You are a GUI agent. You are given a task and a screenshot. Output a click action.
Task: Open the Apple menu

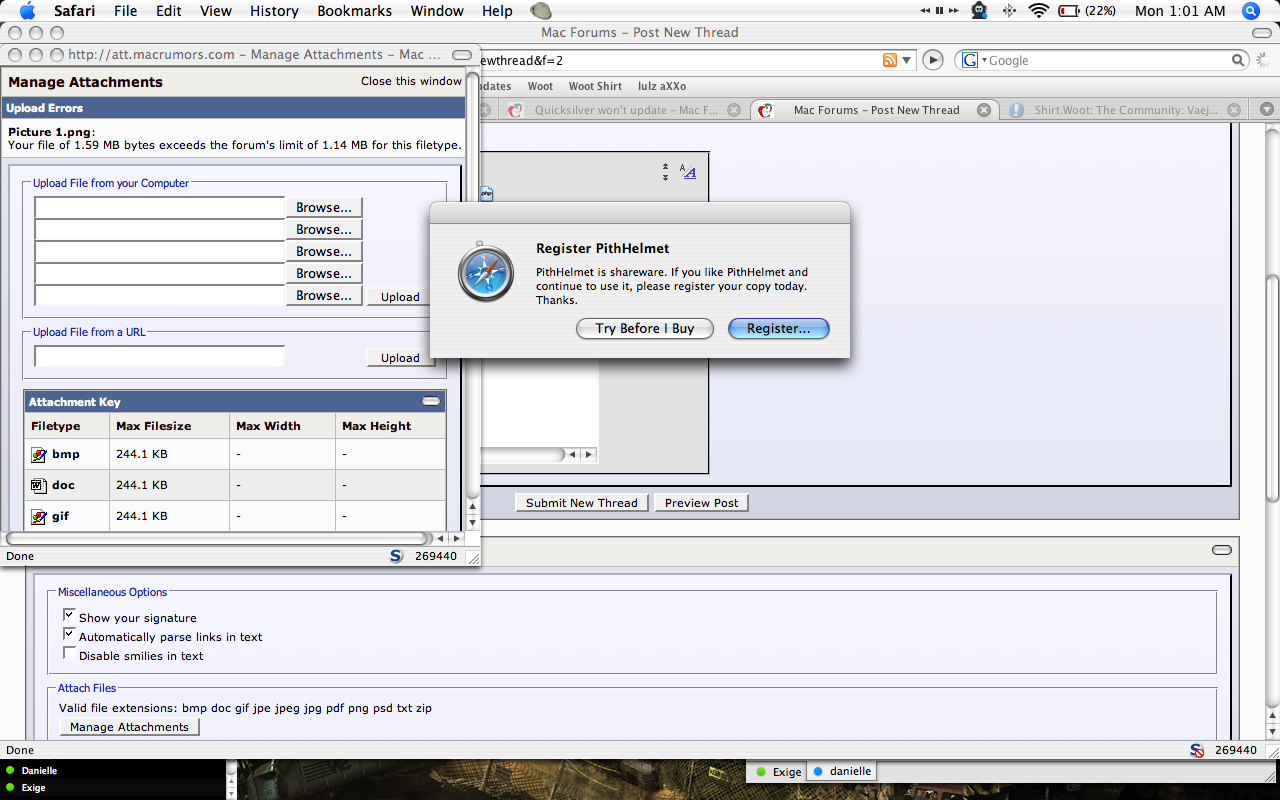pyautogui.click(x=26, y=11)
